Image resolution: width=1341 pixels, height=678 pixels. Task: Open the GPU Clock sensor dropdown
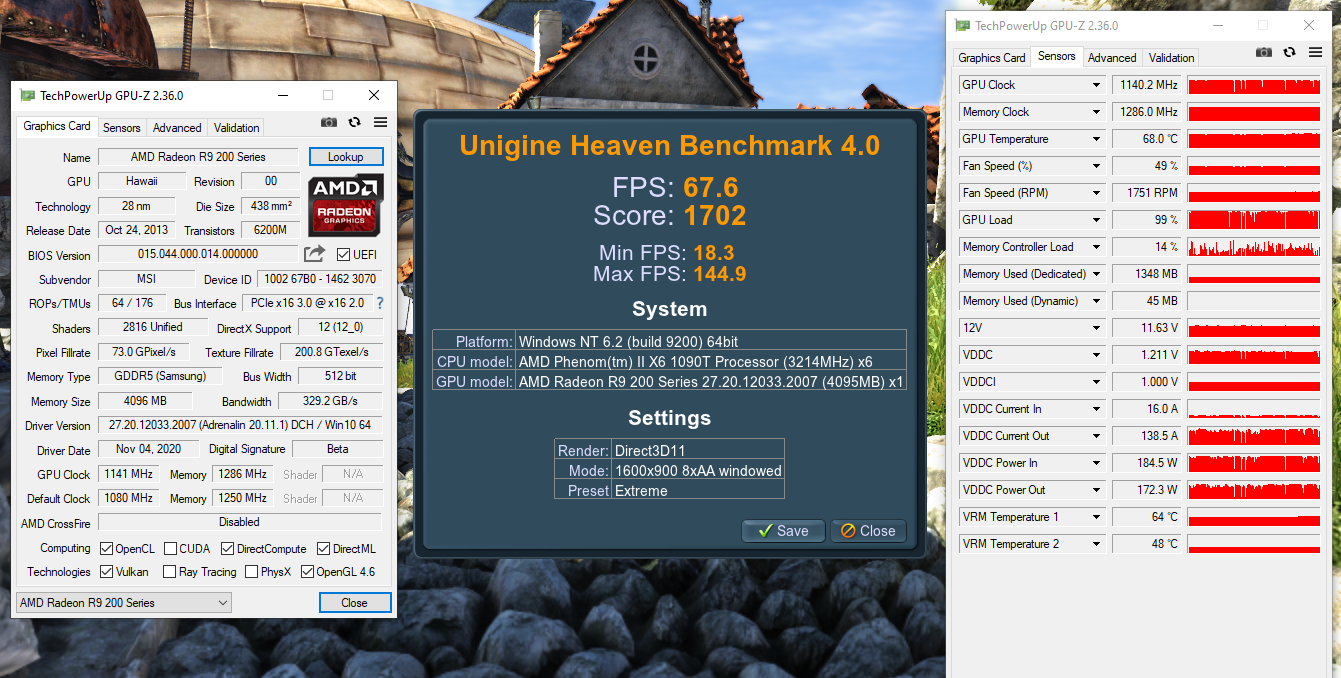tap(1096, 85)
